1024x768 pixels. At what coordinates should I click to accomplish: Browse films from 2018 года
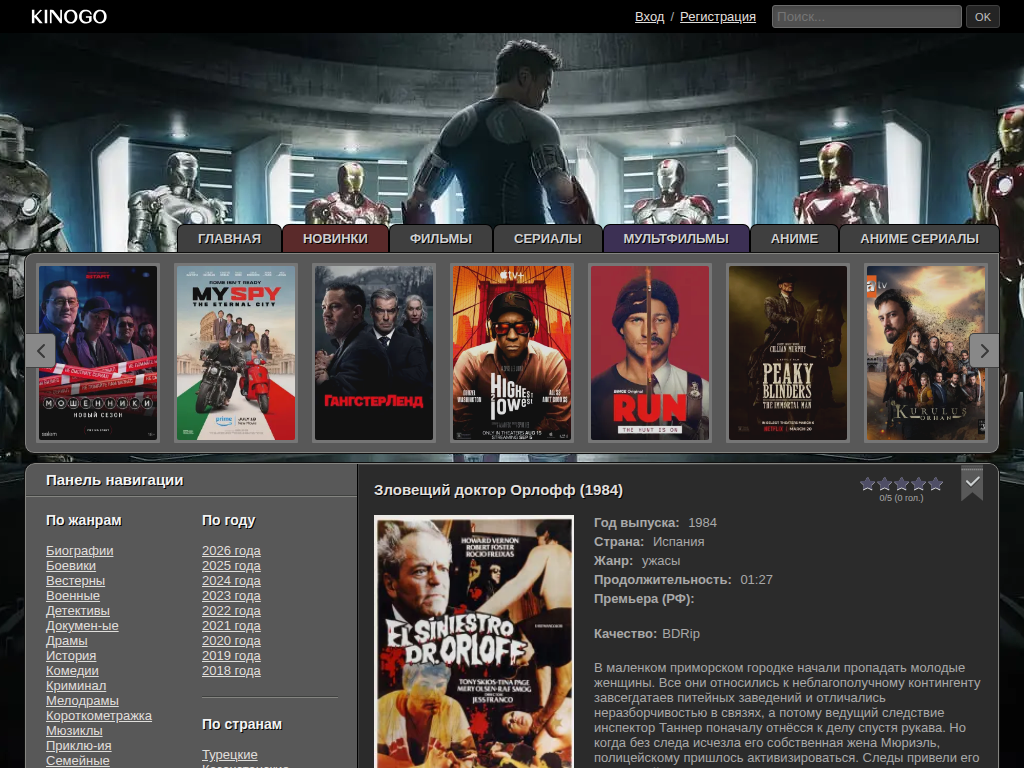(x=231, y=671)
